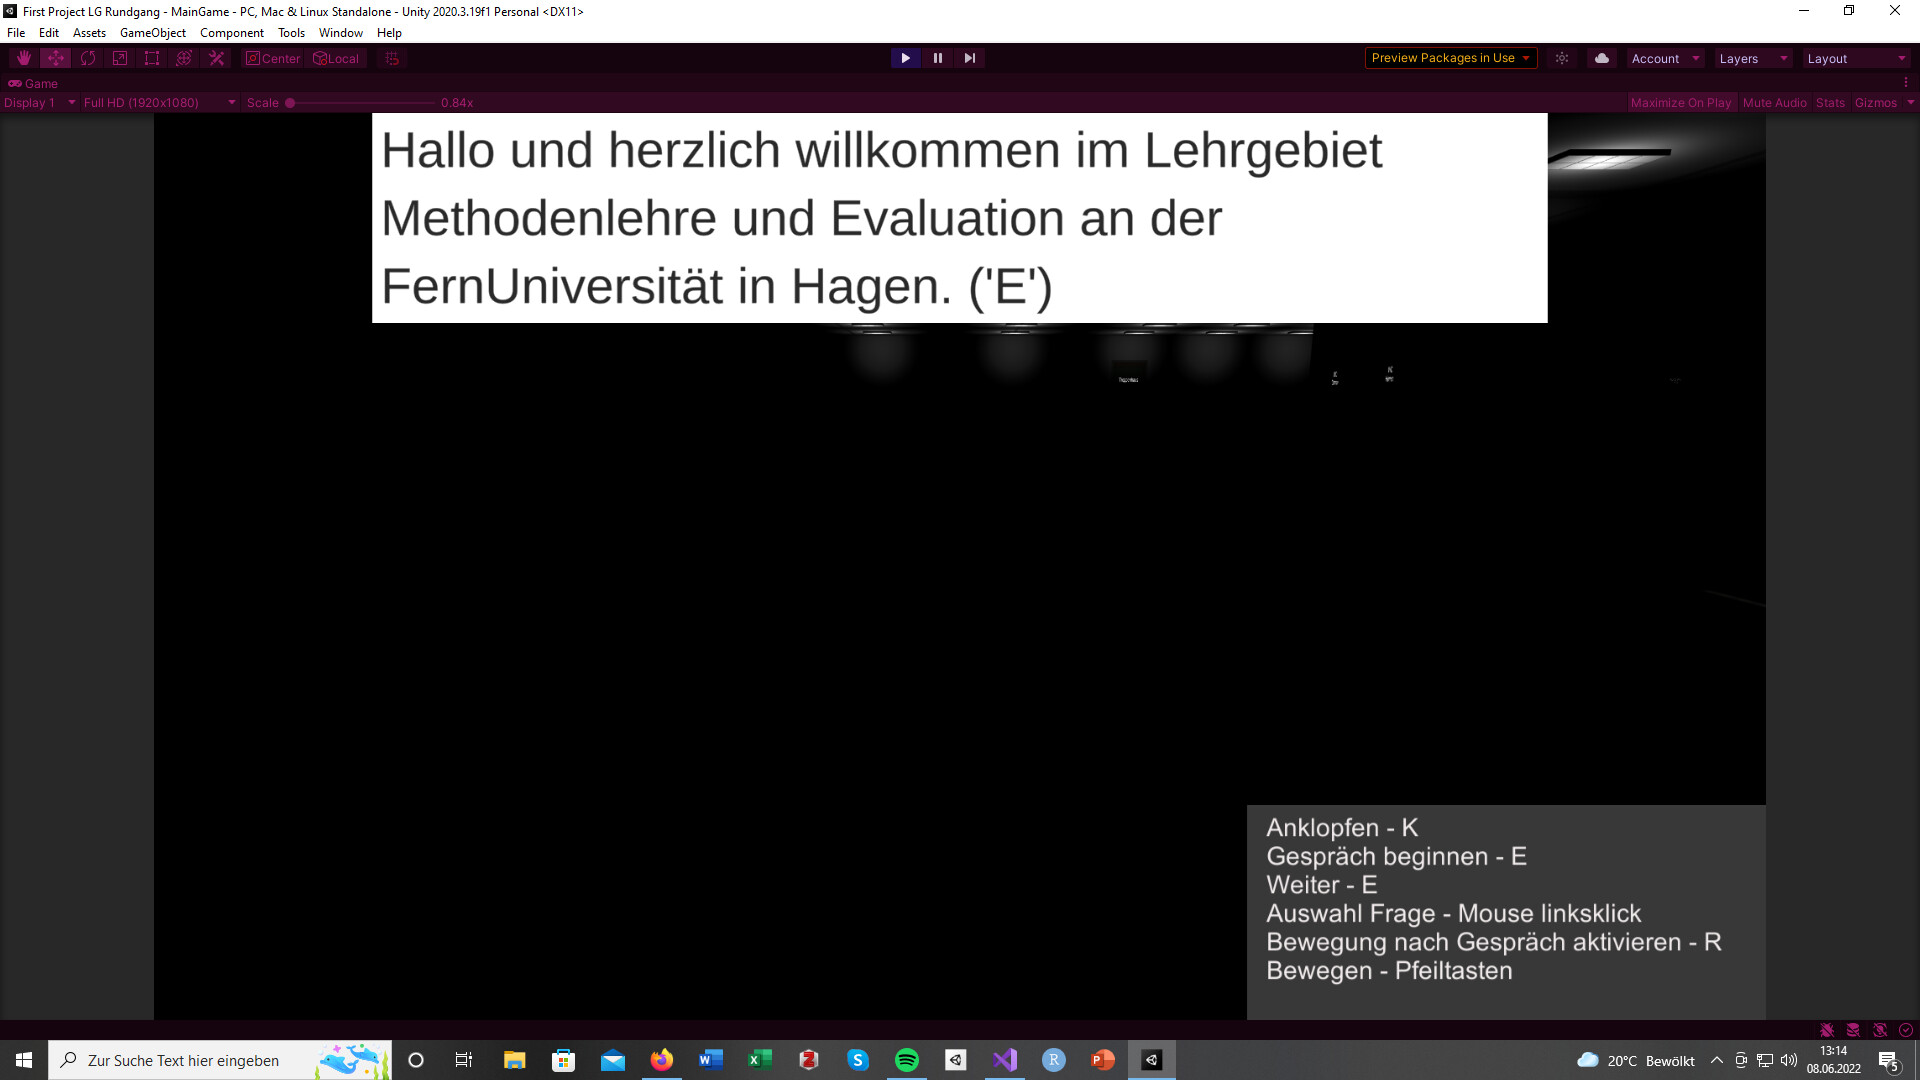Open the GameObject menu

pyautogui.click(x=152, y=33)
